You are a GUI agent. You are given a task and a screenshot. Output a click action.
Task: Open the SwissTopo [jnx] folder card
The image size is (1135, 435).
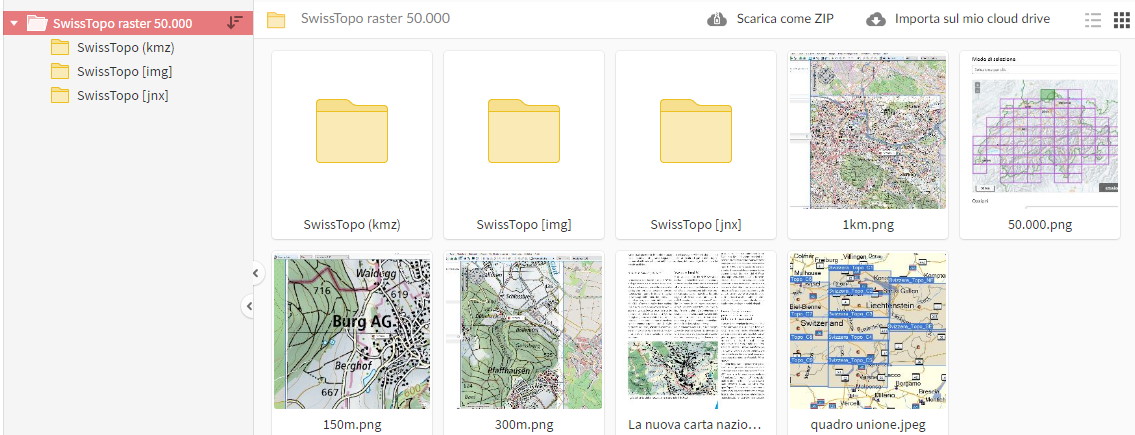click(x=696, y=145)
